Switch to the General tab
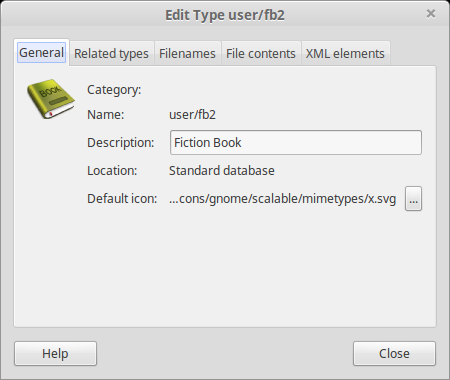This screenshot has height=380, width=450. [41, 53]
